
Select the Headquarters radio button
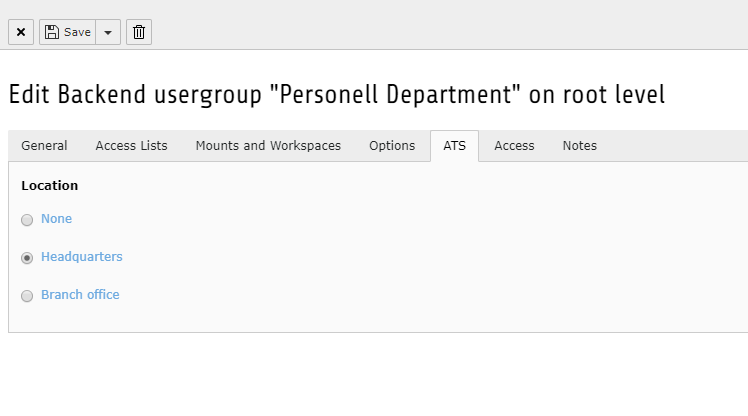pyautogui.click(x=27, y=258)
